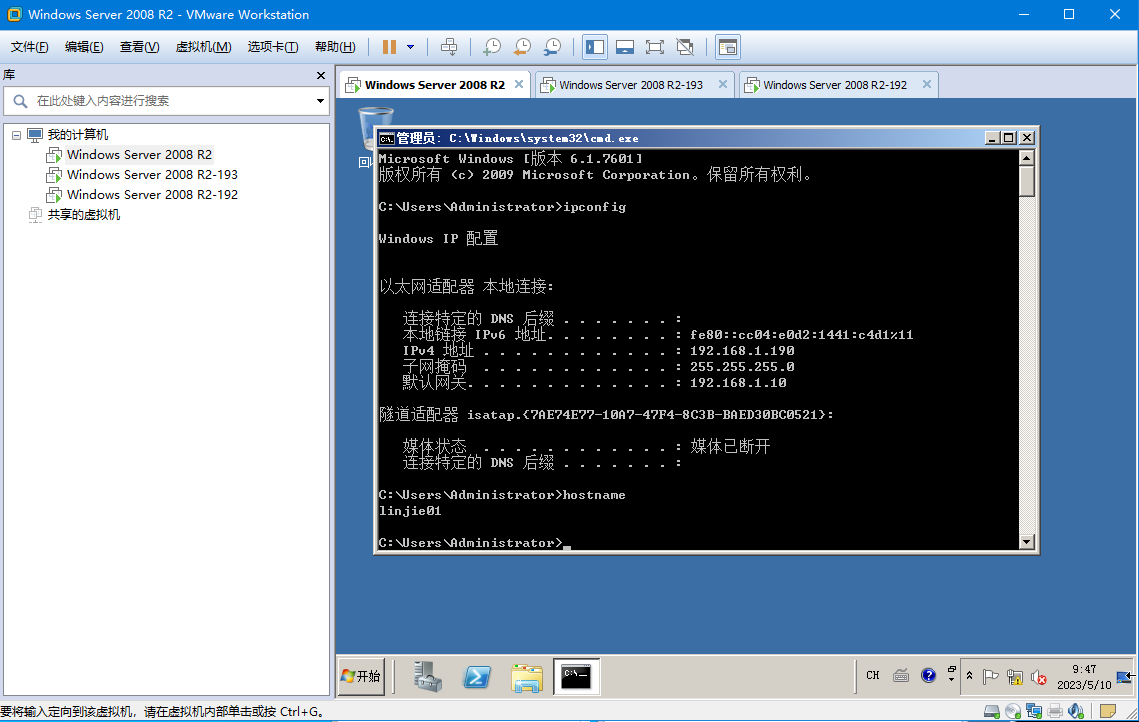1139x722 pixels.
Task: Open the 编辑(E) menu
Action: [x=84, y=47]
